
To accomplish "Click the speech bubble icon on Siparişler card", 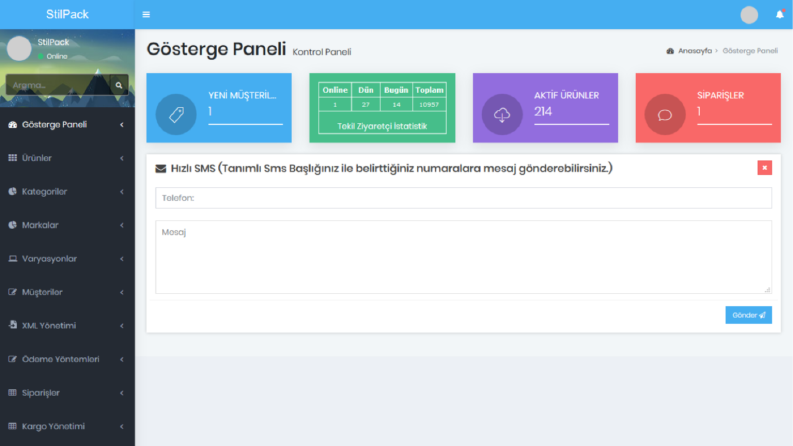I will coord(665,114).
